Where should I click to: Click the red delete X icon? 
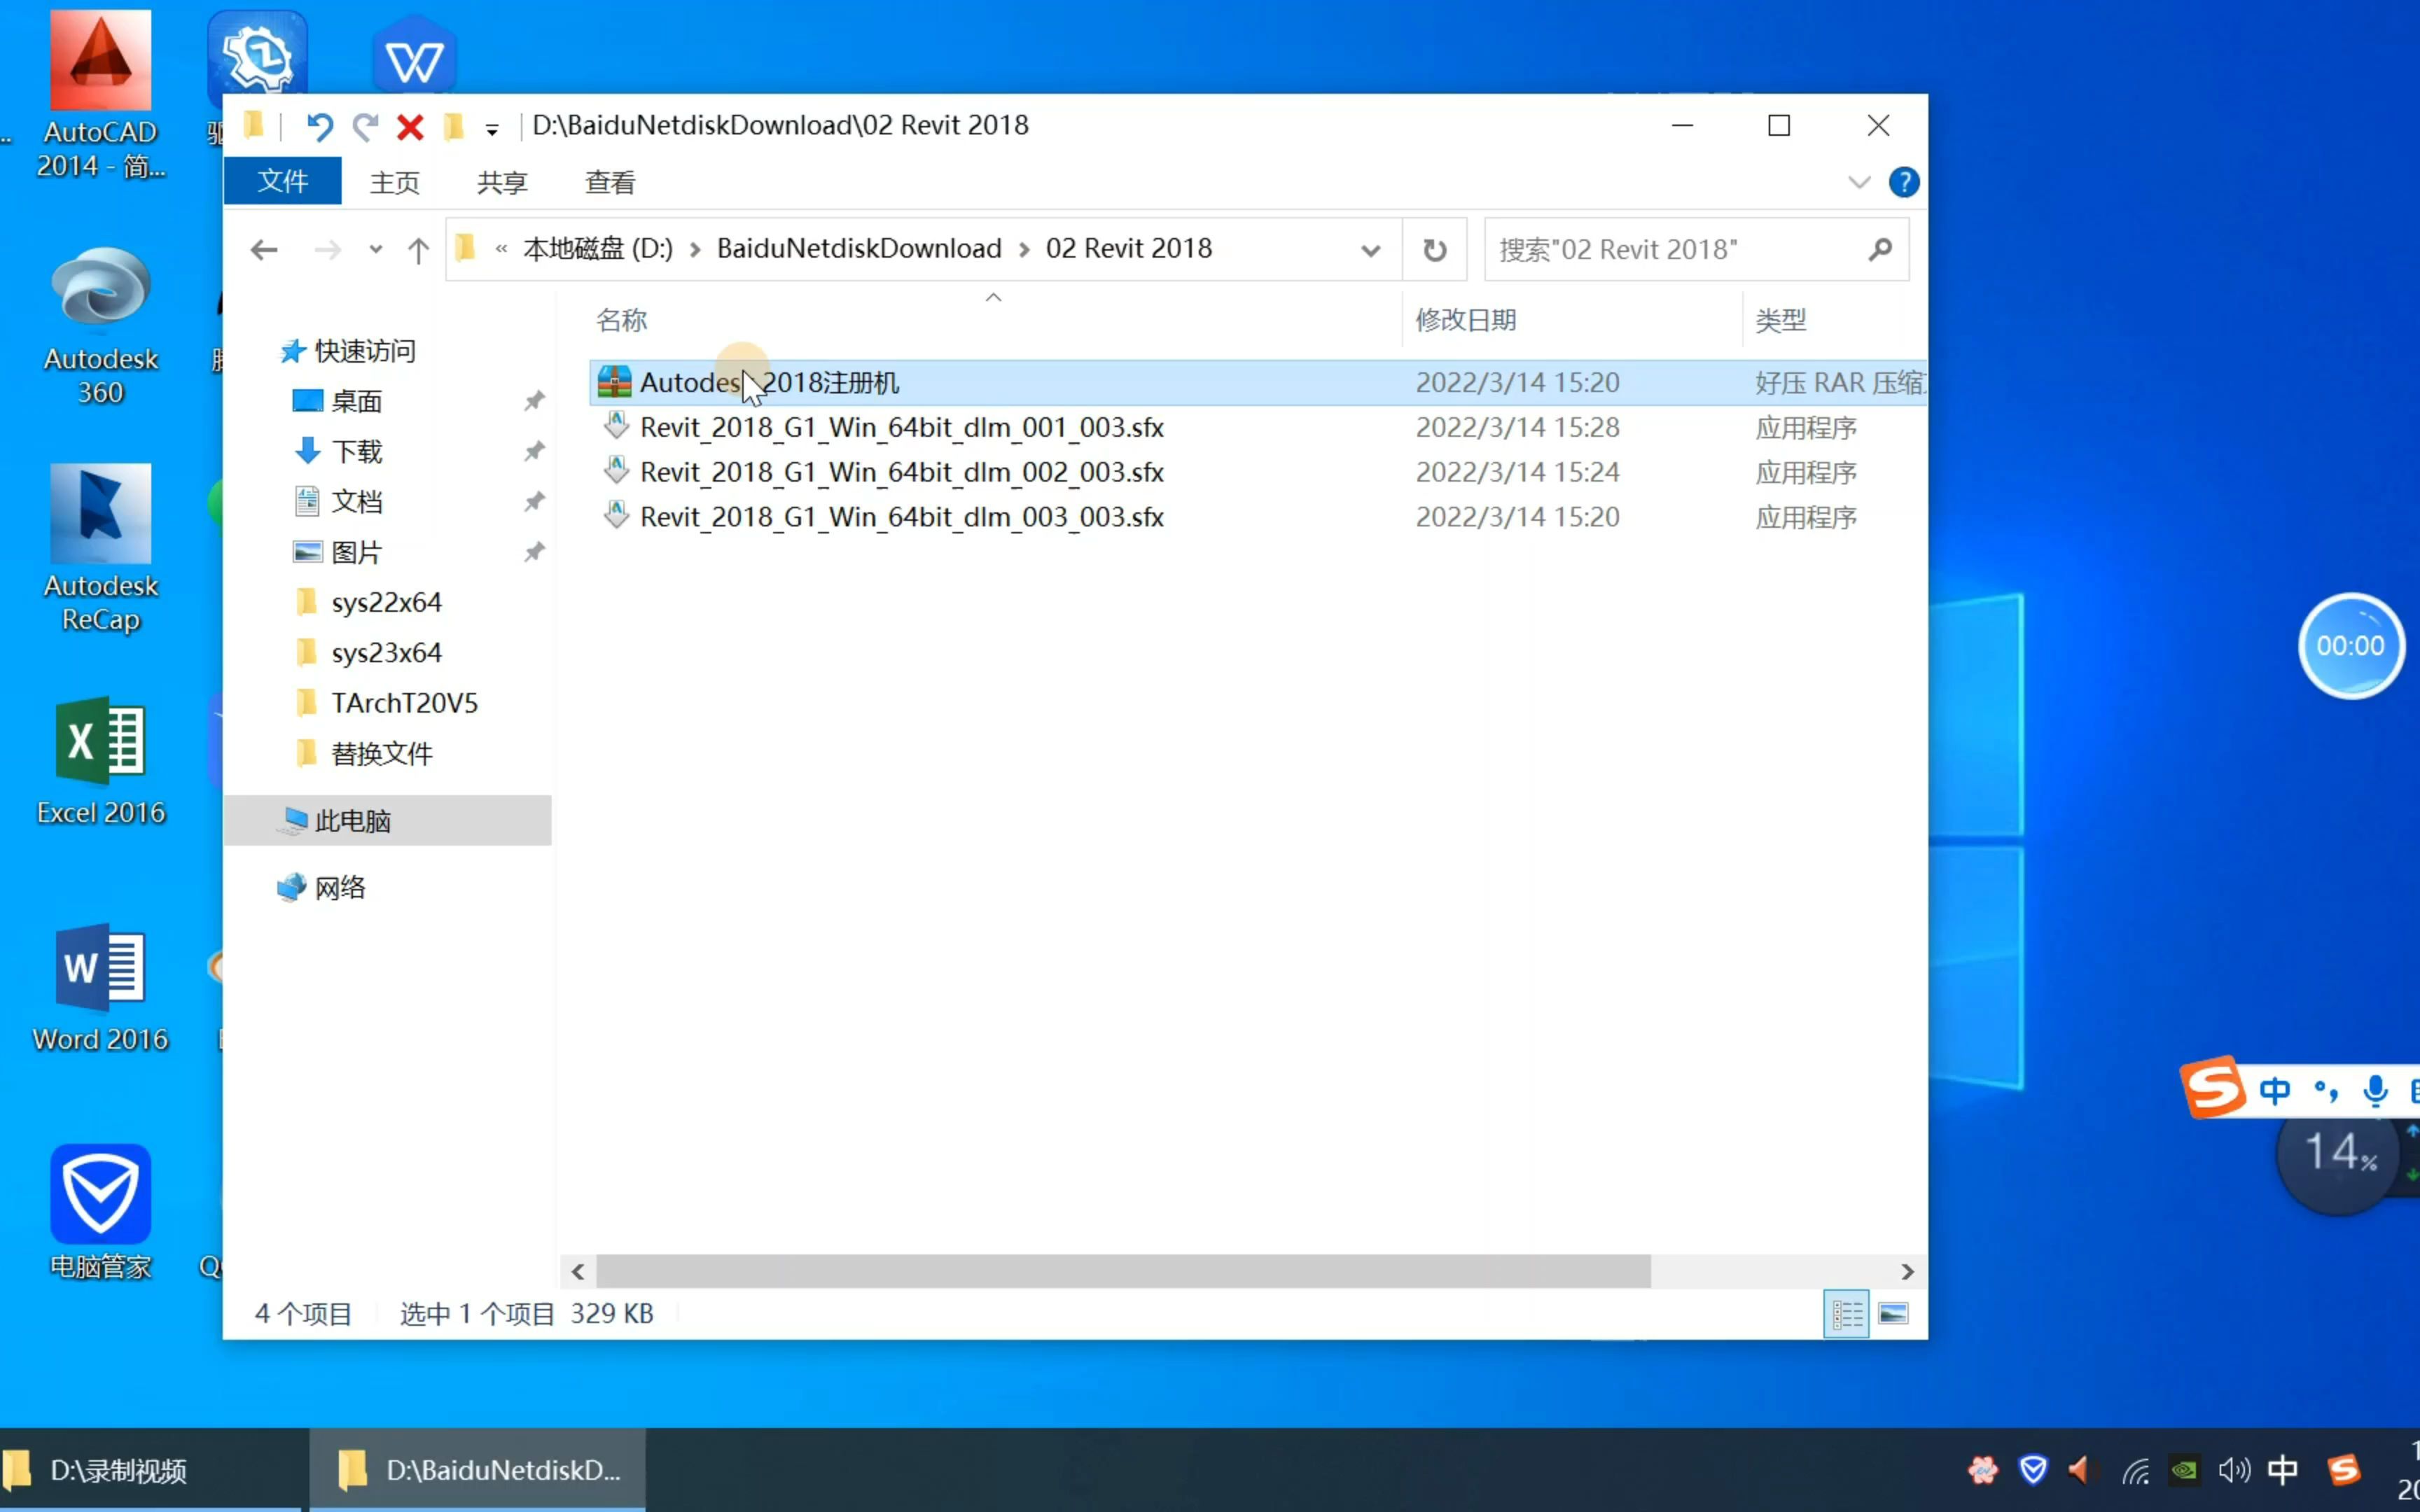coord(410,126)
